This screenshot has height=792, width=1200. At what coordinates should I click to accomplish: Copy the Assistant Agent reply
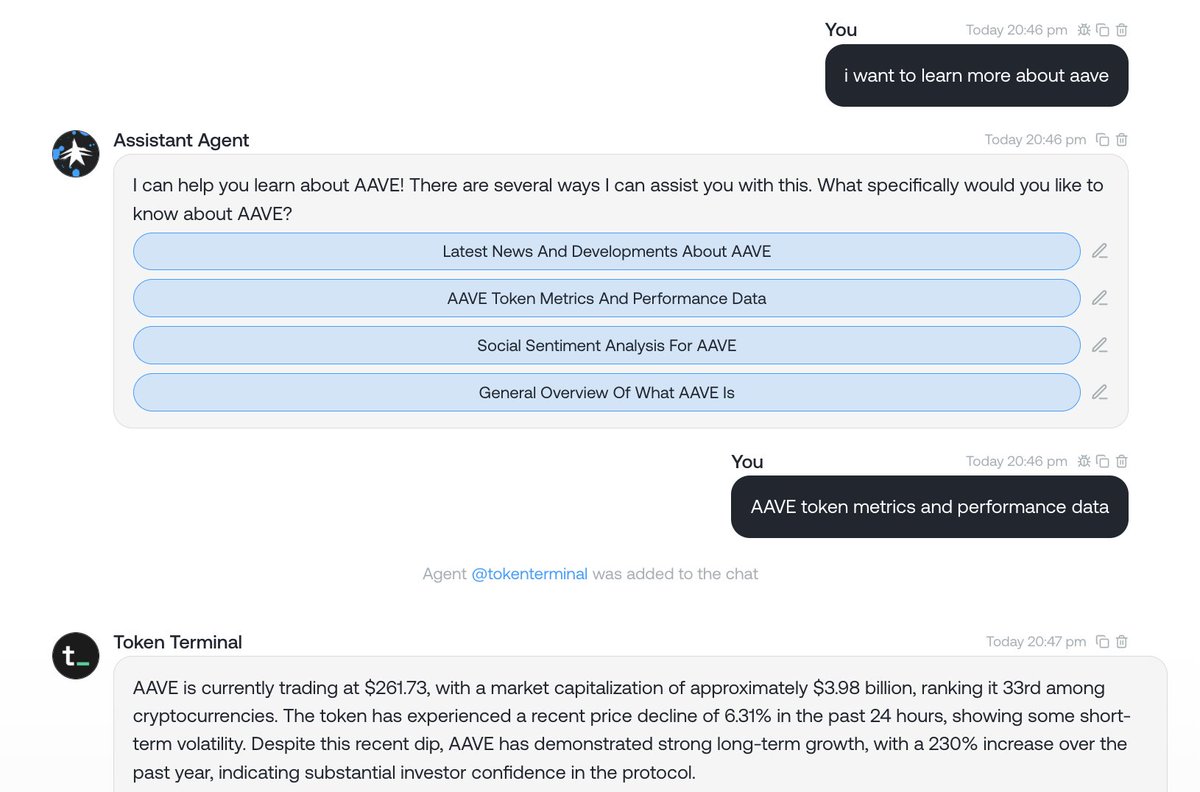click(1103, 140)
